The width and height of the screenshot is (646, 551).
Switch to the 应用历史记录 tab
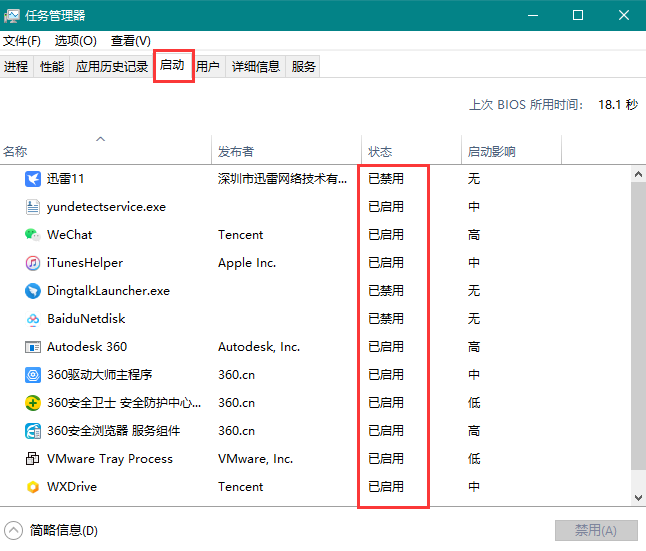click(112, 66)
